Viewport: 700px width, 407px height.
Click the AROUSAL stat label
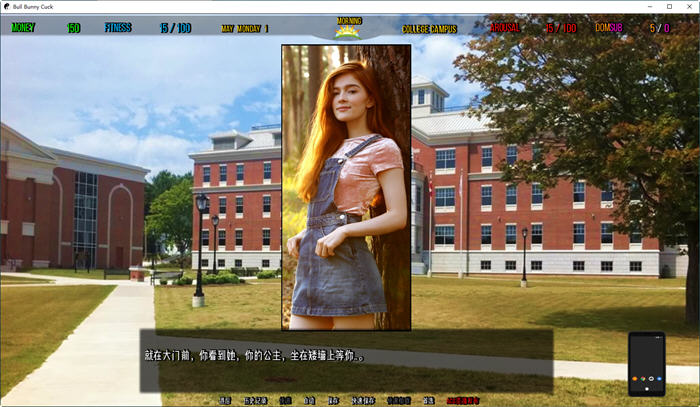click(506, 28)
